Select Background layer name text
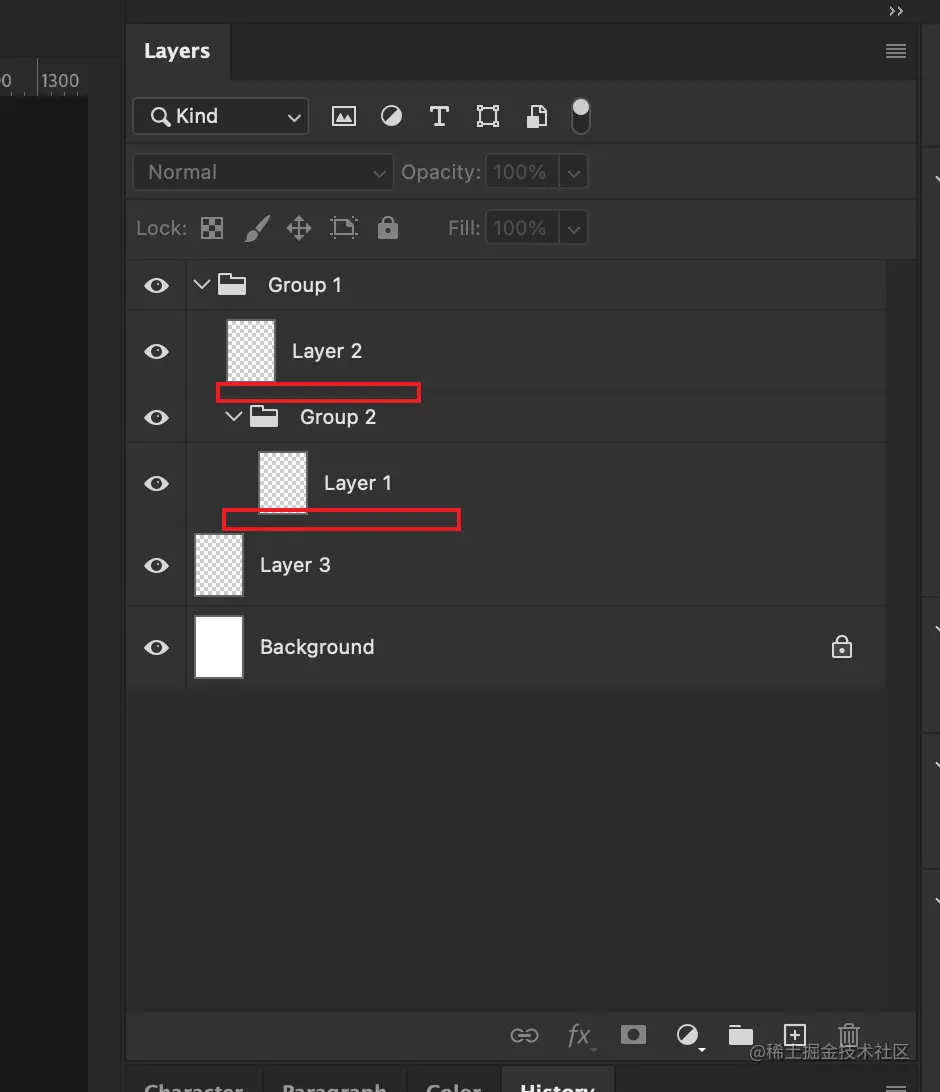The width and height of the screenshot is (940, 1092). (318, 648)
